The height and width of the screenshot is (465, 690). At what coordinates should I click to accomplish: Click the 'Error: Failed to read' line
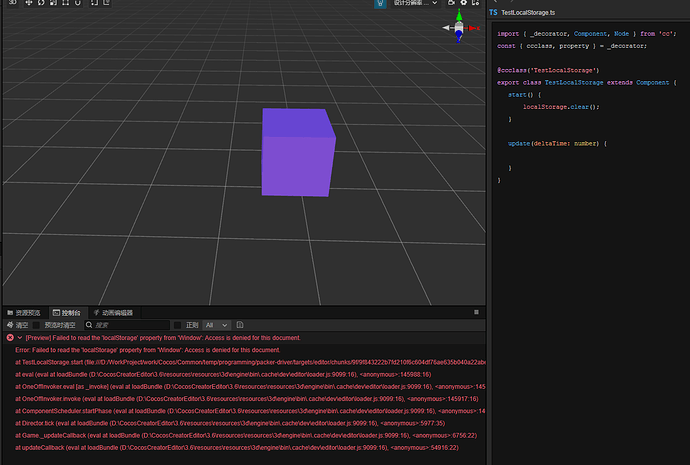148,350
